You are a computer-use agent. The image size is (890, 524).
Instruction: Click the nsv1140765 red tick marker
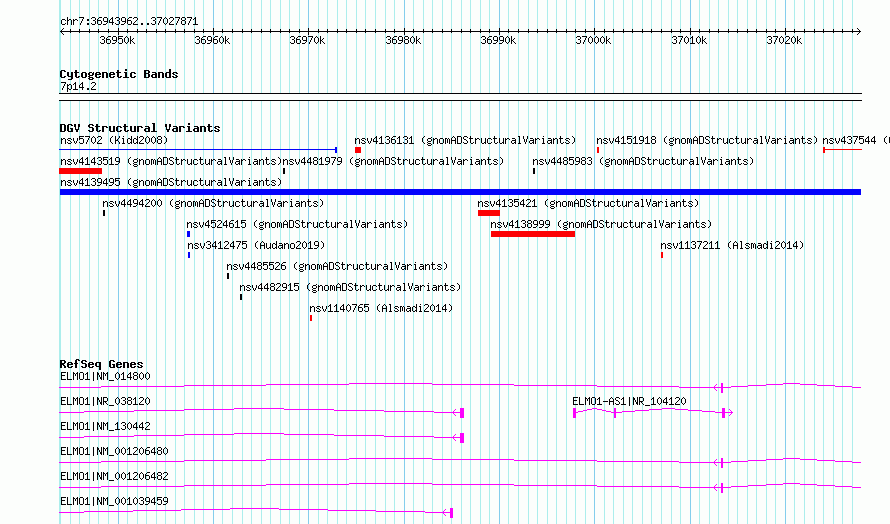[x=311, y=318]
